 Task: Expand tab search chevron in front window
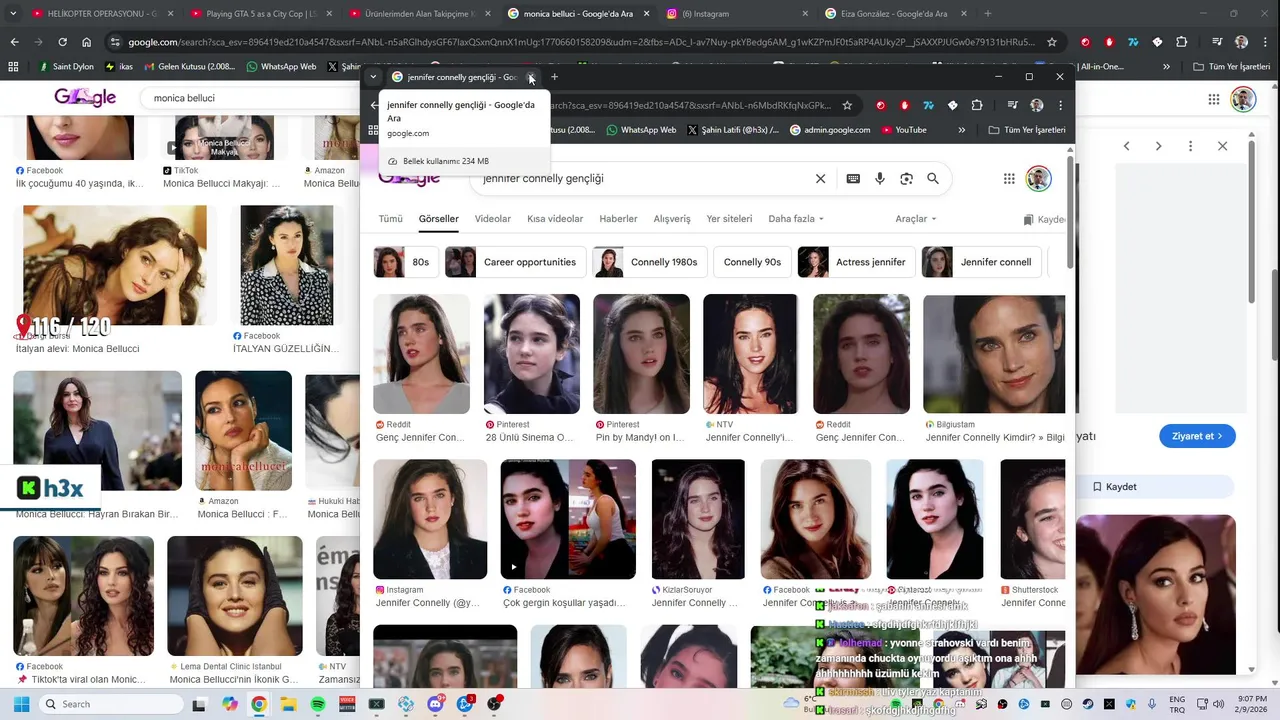(x=373, y=77)
